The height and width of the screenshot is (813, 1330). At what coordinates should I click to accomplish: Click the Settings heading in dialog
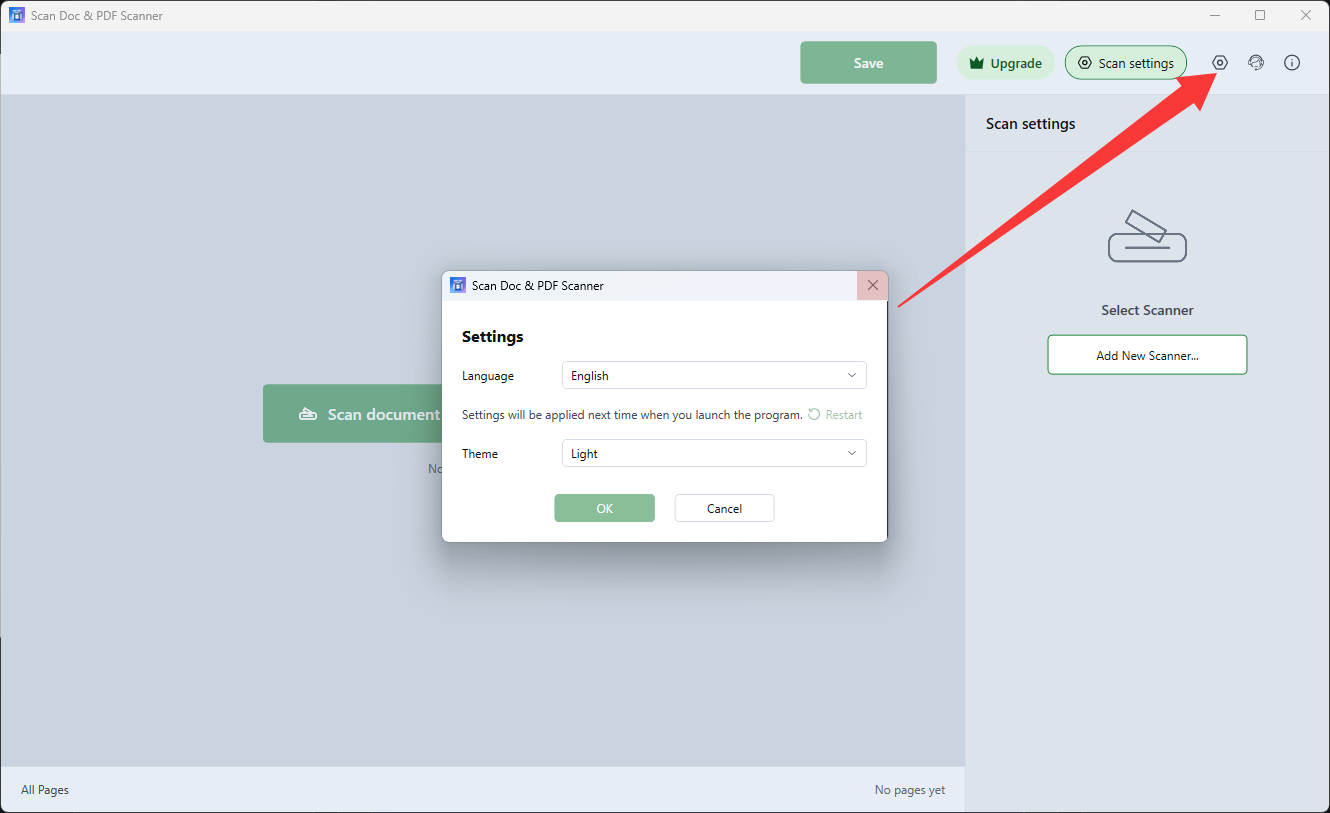tap(493, 337)
